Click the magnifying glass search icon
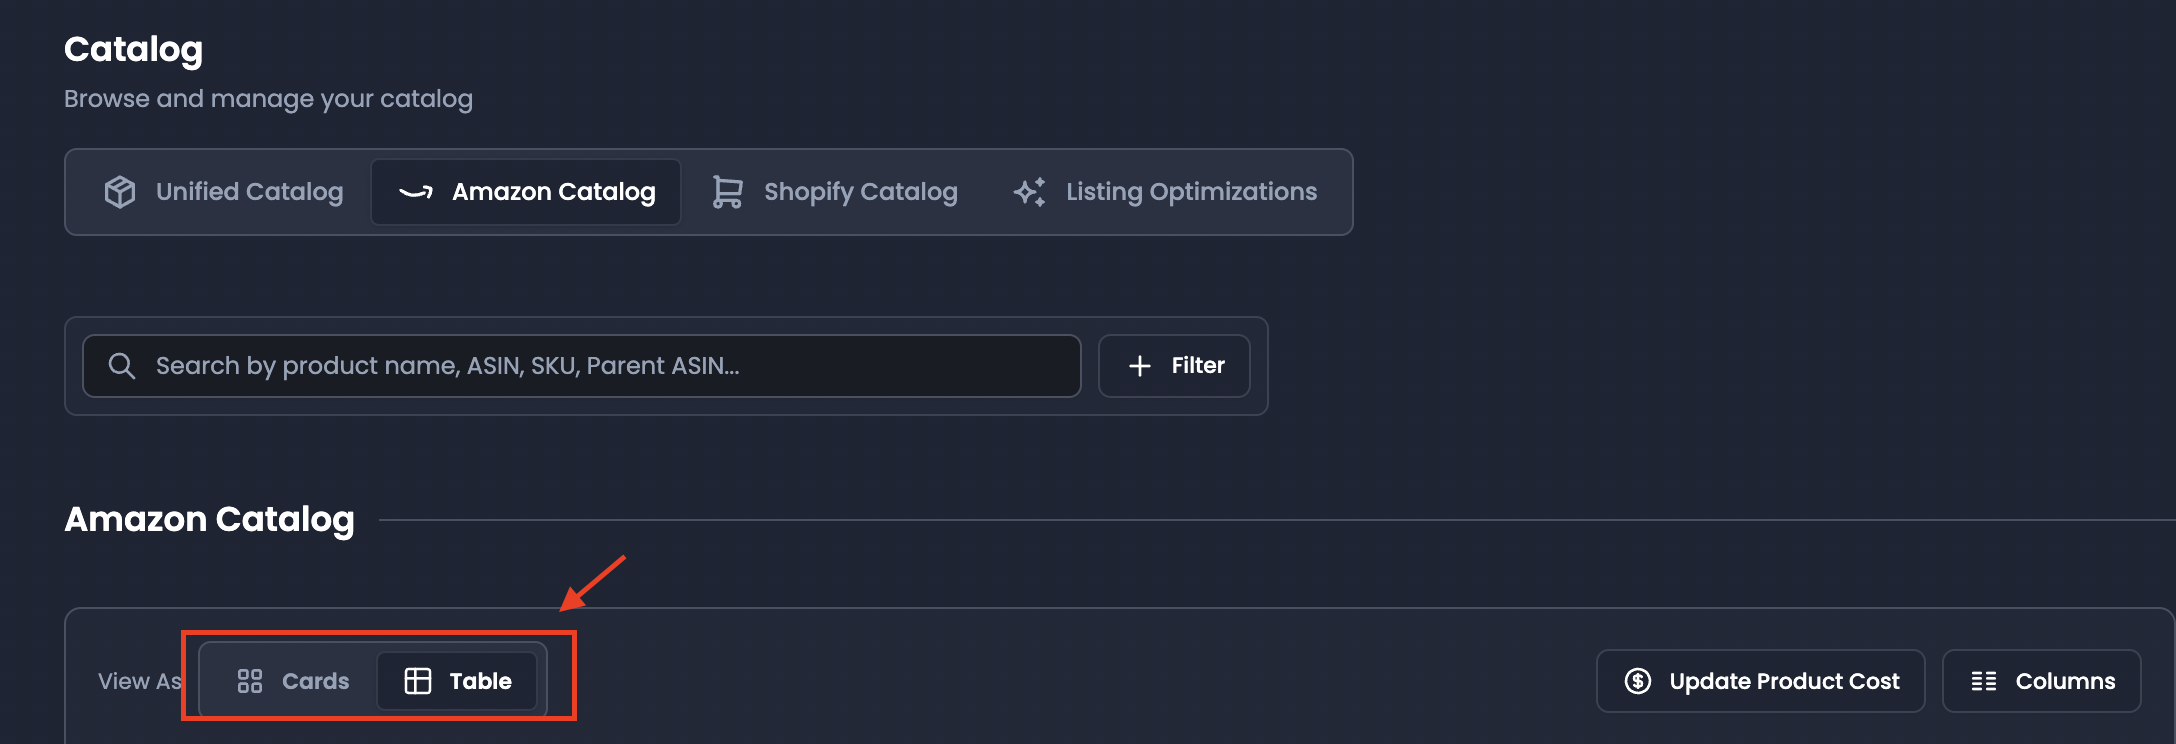This screenshot has width=2176, height=744. tap(122, 366)
